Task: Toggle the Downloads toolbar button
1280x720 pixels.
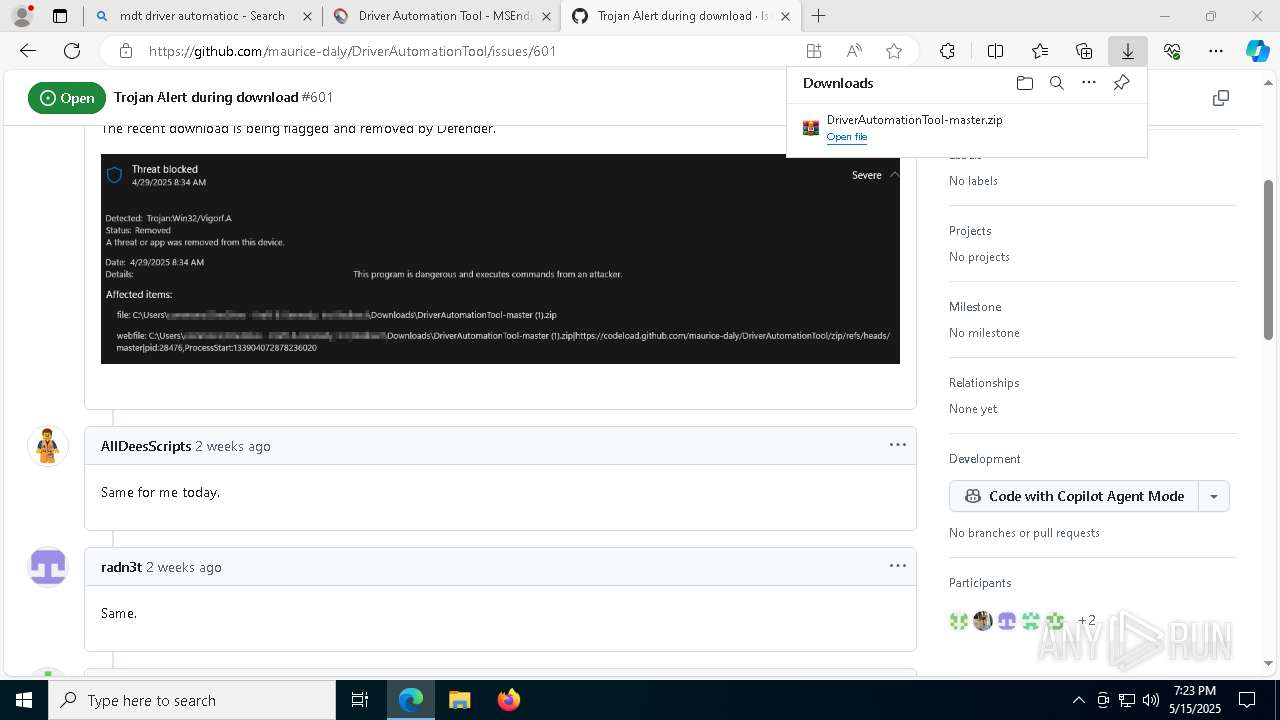Action: (1127, 51)
